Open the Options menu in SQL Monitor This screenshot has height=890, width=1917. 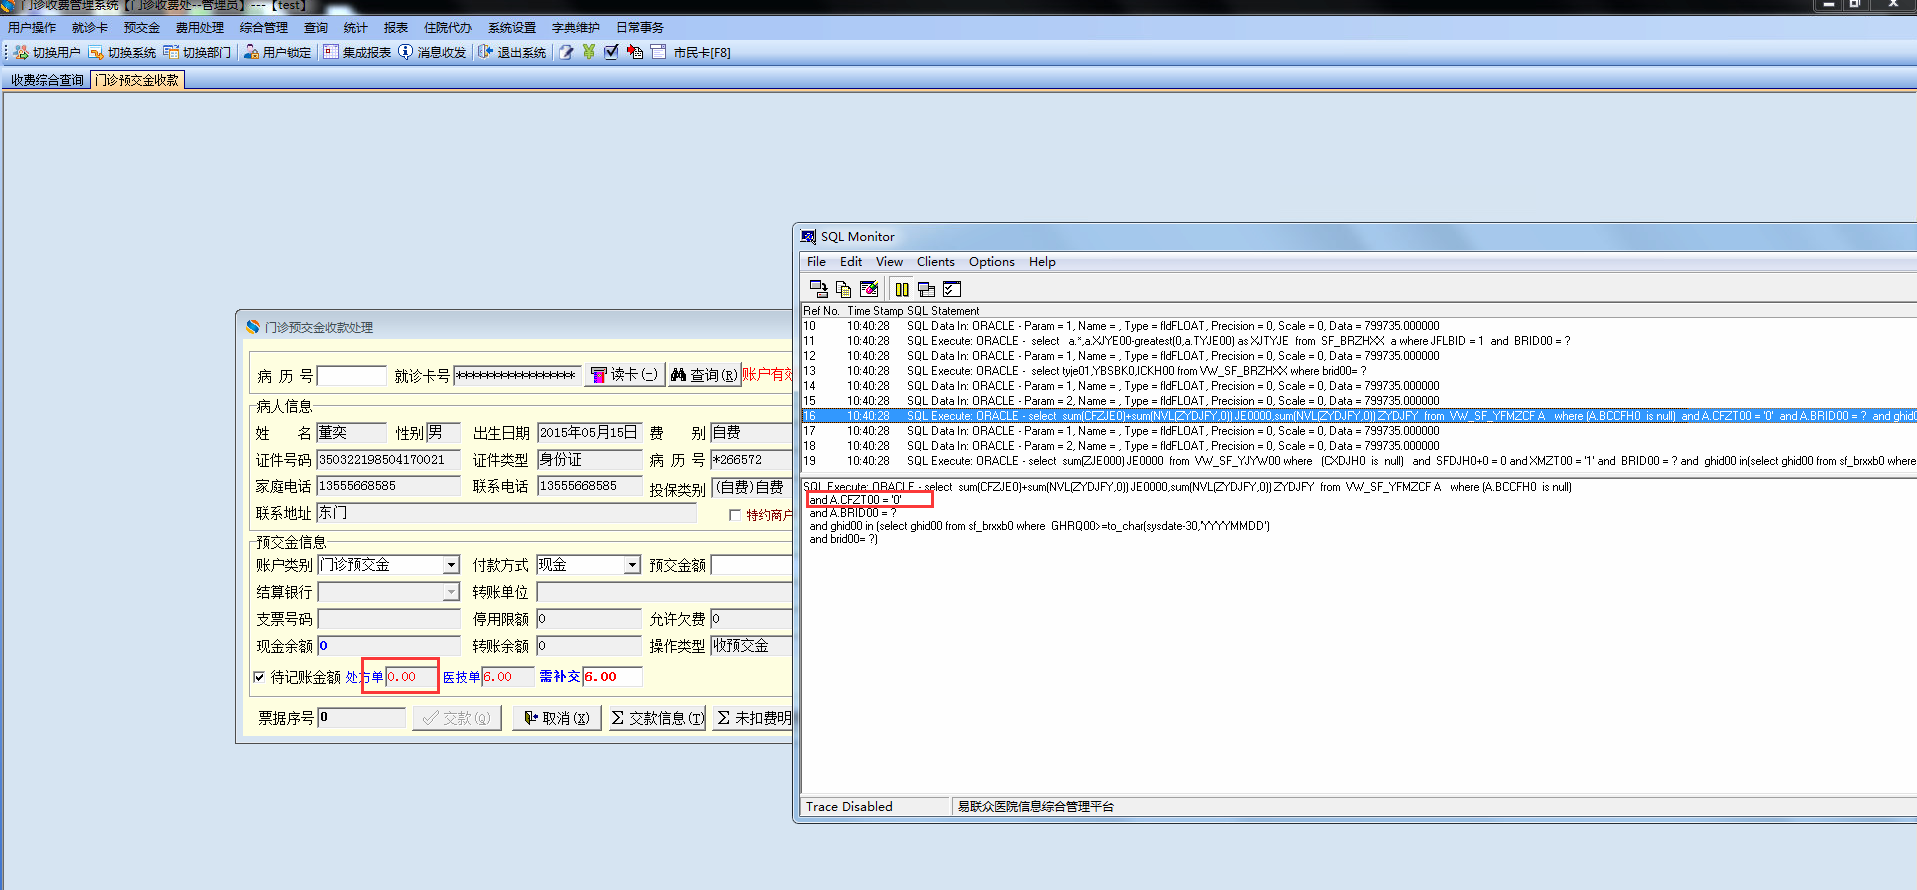(991, 262)
